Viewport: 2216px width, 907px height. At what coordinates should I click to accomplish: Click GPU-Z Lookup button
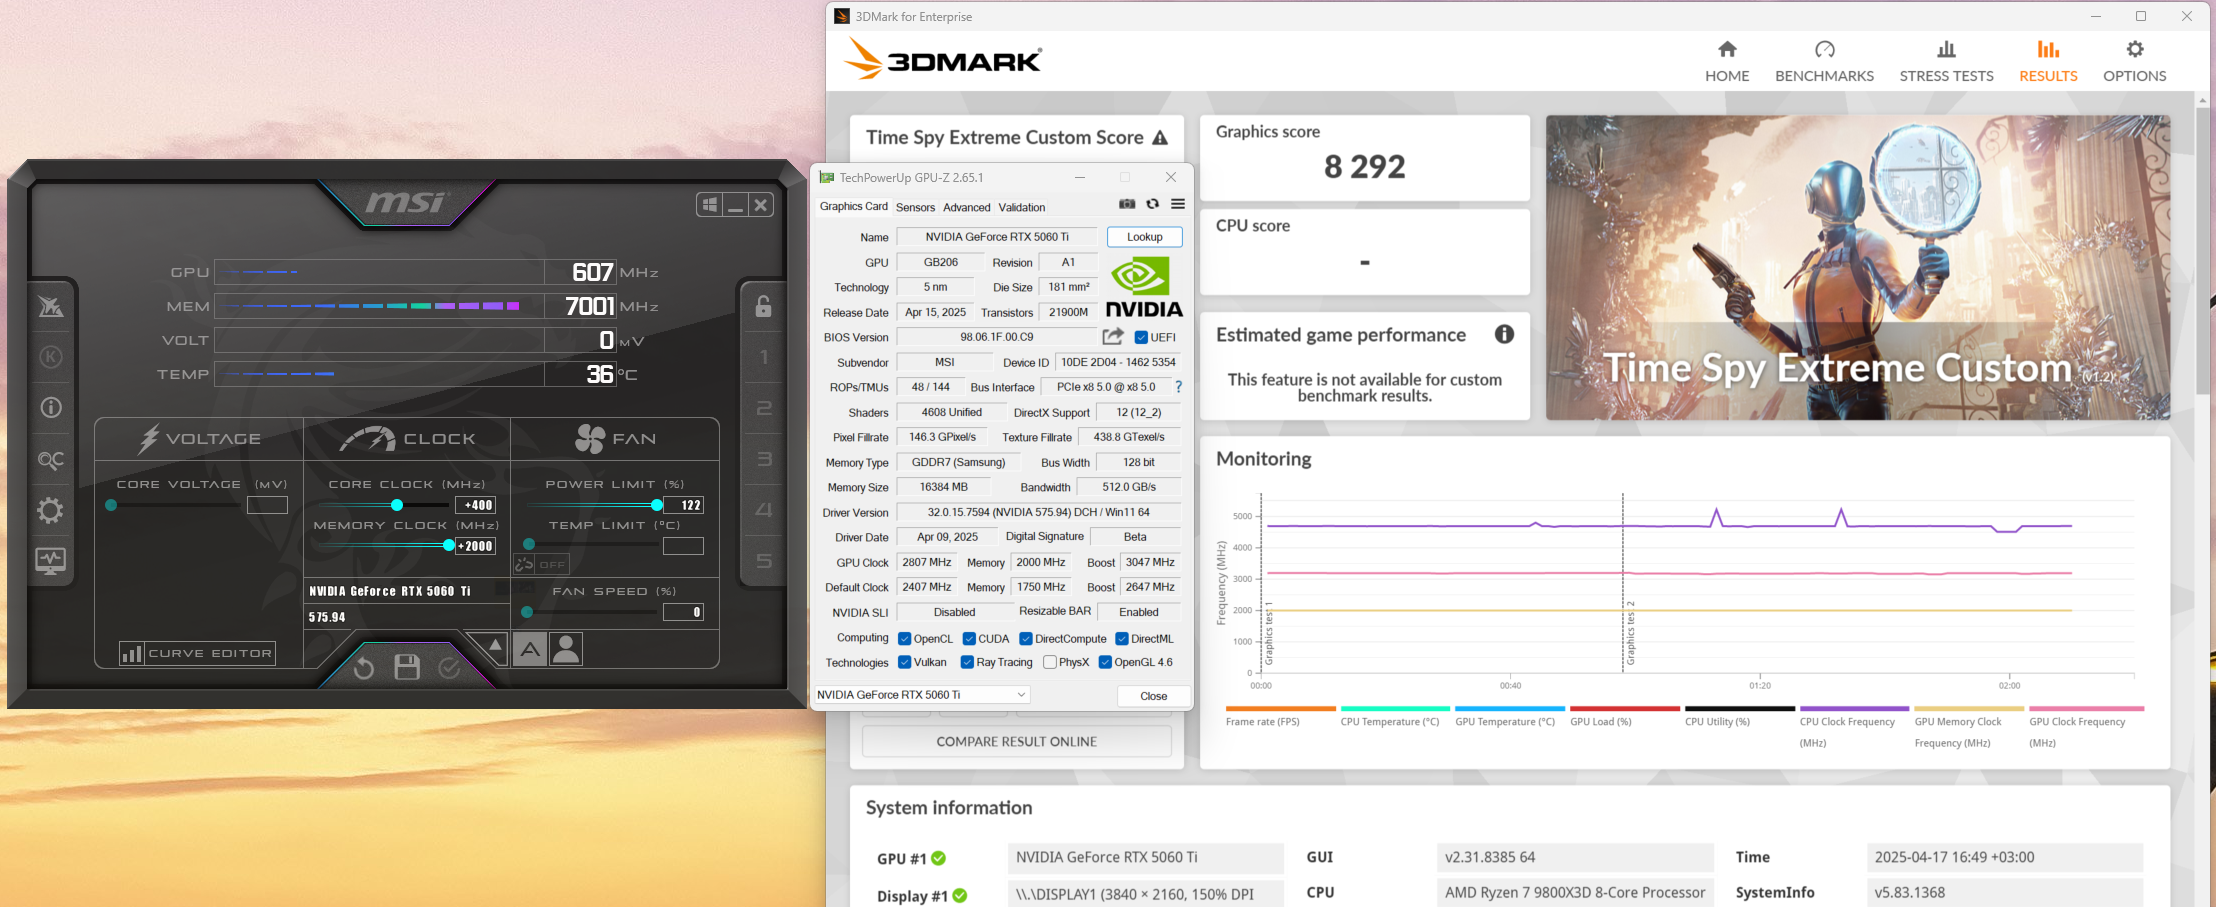[x=1144, y=237]
